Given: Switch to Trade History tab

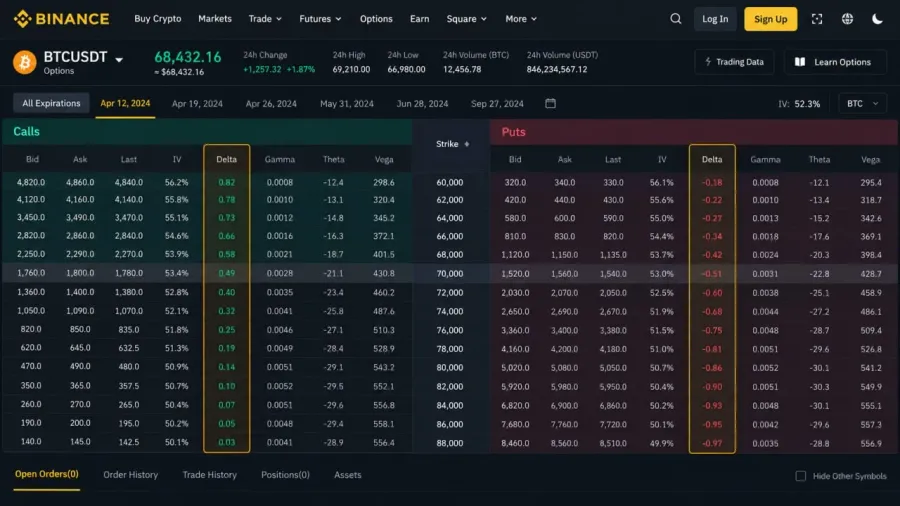Looking at the screenshot, I should coord(210,474).
